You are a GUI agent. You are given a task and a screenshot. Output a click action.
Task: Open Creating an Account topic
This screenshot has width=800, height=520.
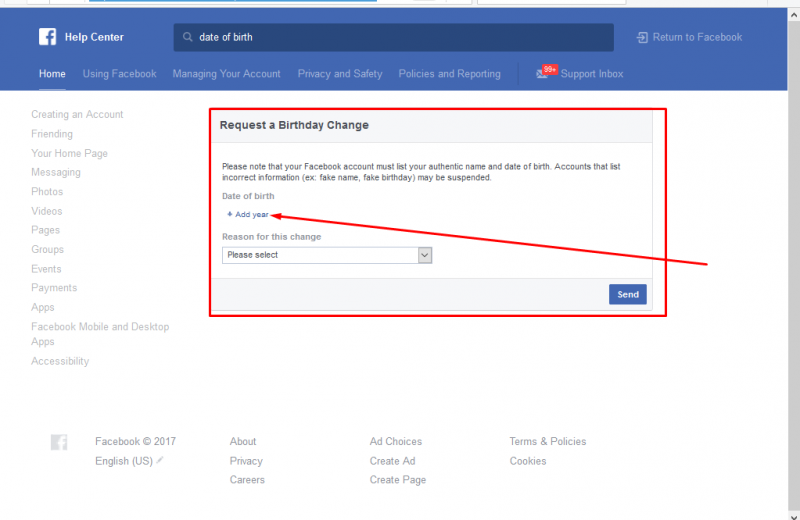click(x=77, y=114)
